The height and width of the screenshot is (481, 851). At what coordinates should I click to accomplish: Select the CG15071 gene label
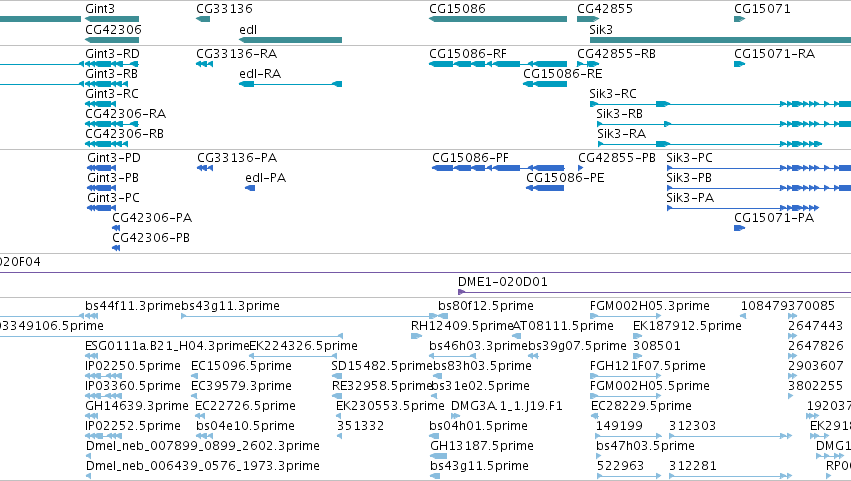762,9
